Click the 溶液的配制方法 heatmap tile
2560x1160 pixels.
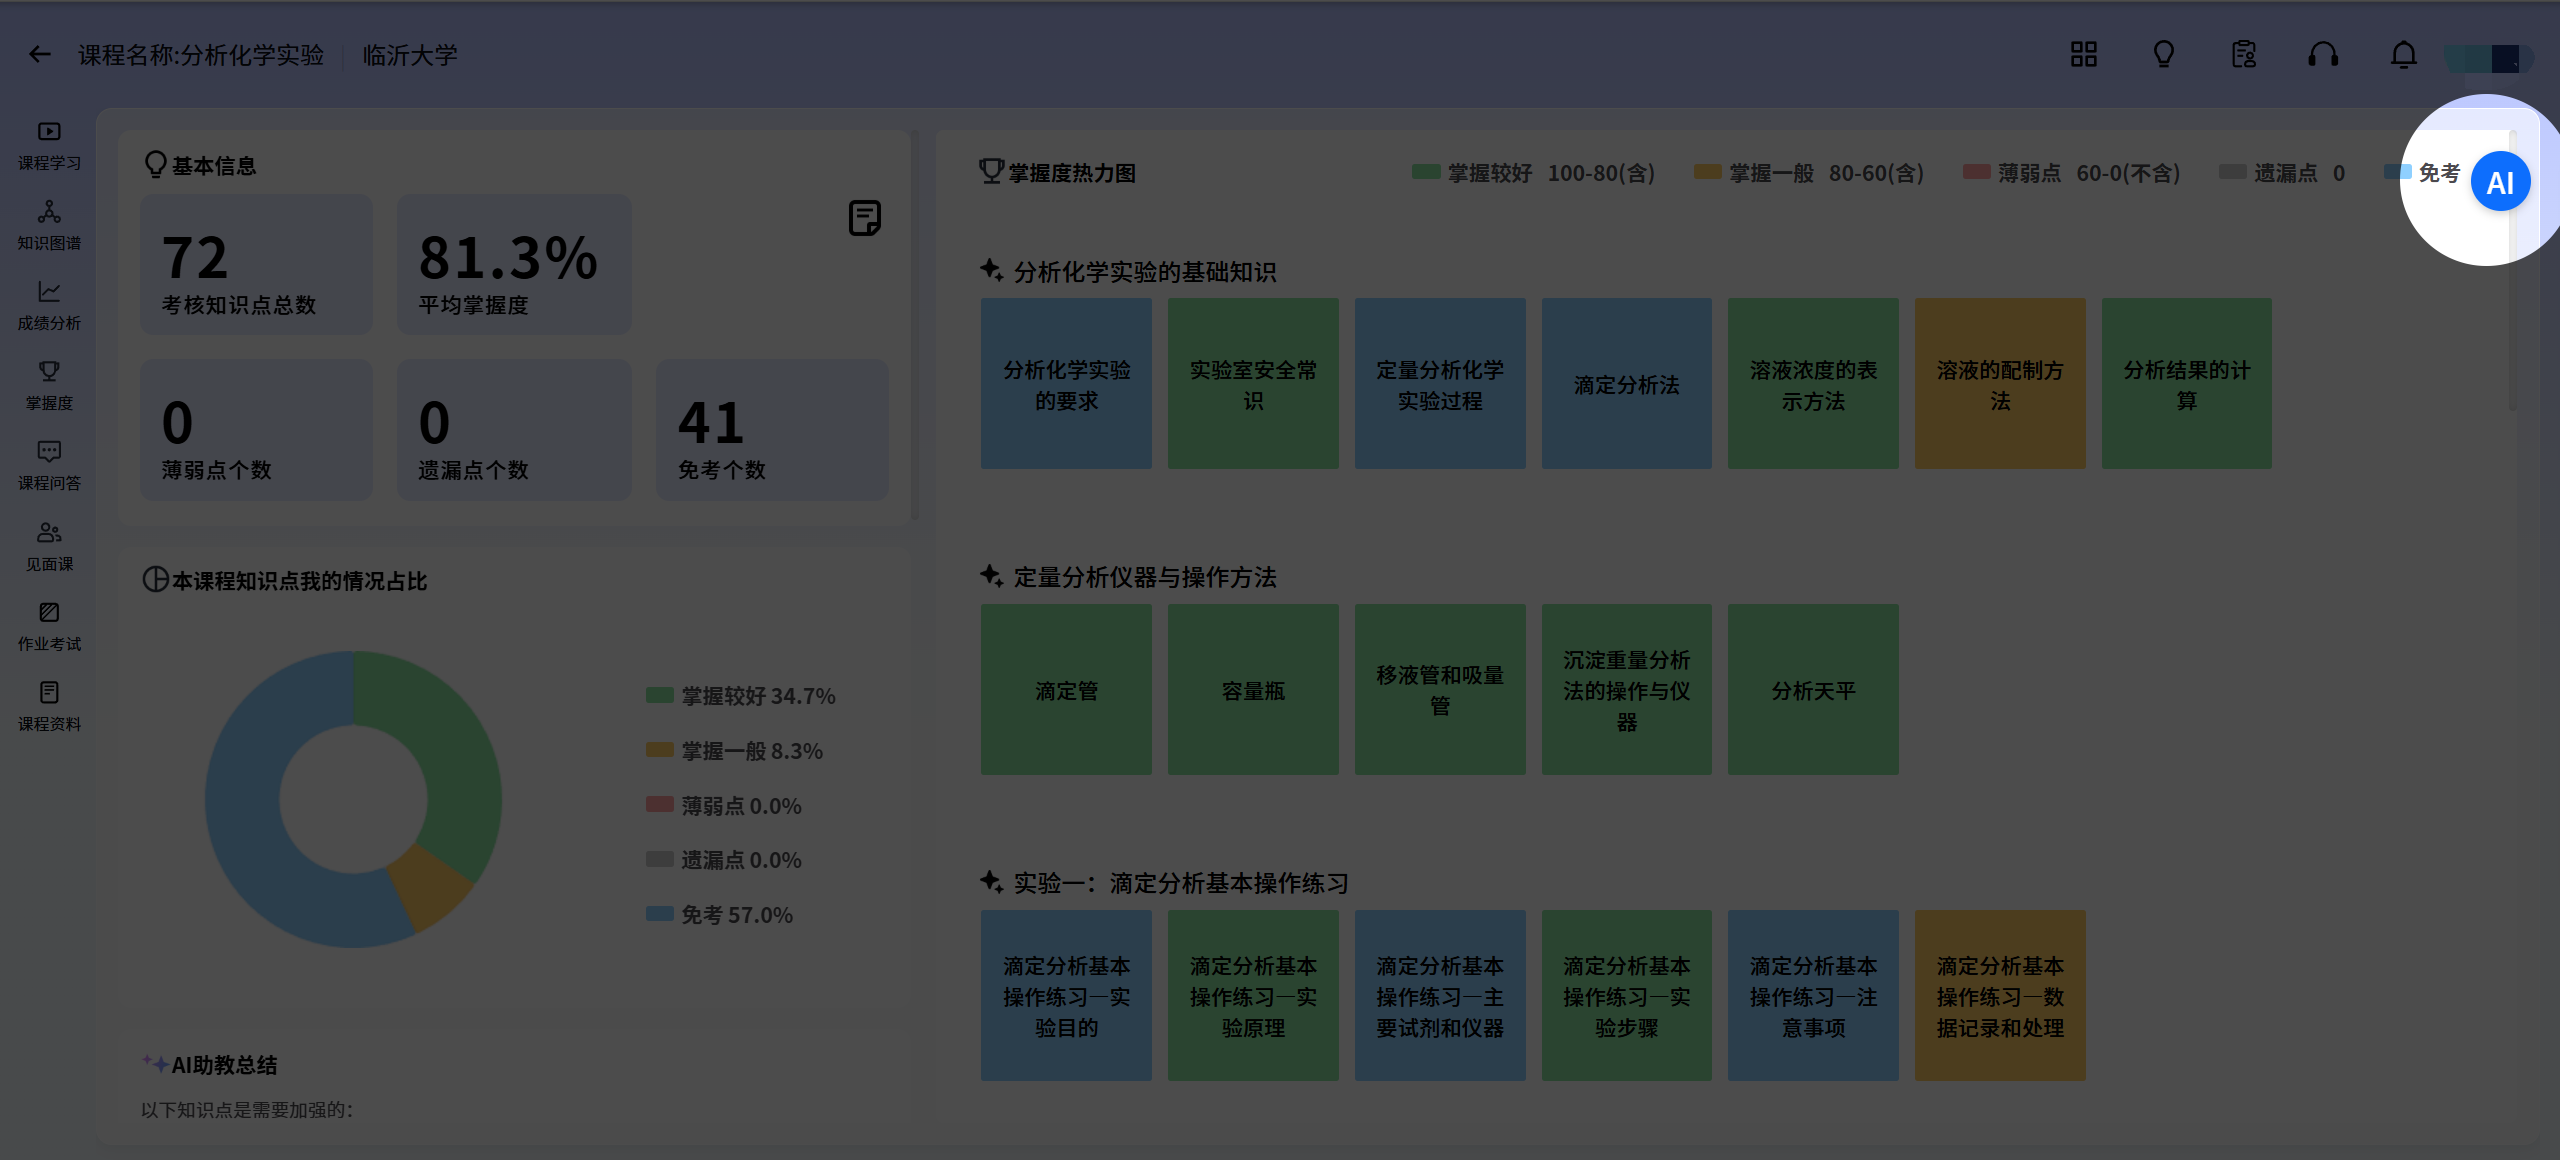[2000, 384]
